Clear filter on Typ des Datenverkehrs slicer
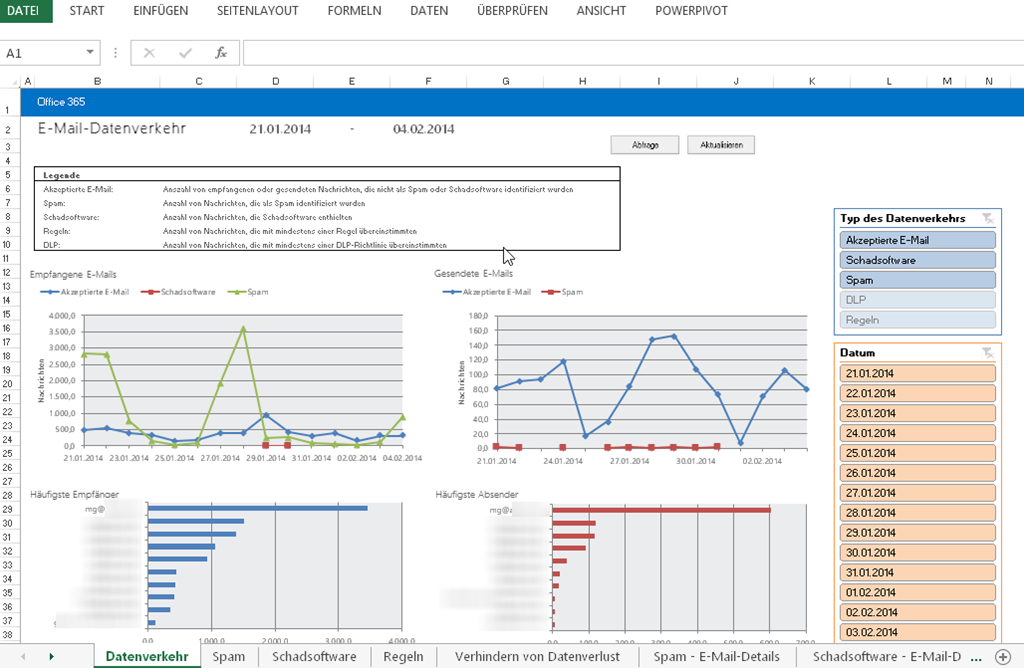 coord(987,218)
